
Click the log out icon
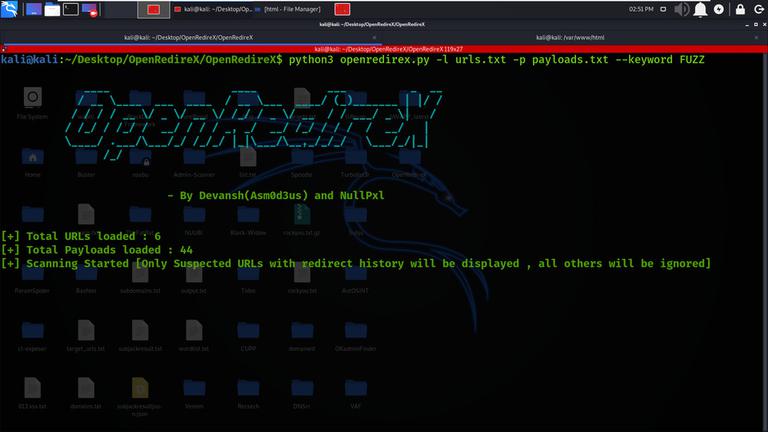[x=759, y=9]
